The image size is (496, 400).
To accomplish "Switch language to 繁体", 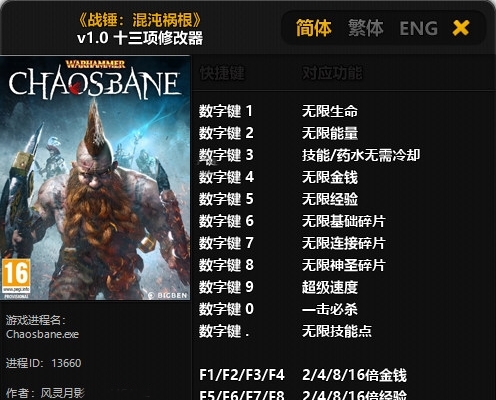I will tap(366, 28).
